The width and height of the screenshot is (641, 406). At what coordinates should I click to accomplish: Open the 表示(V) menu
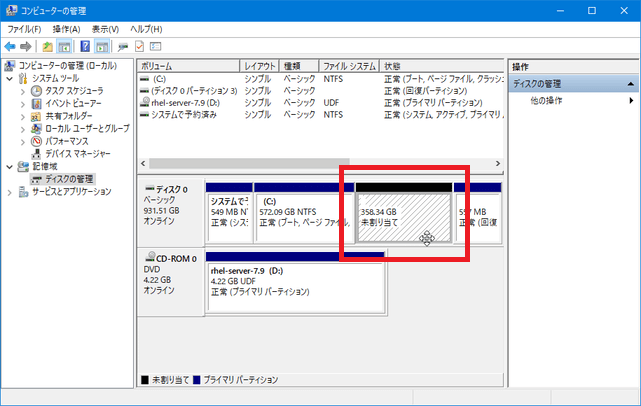[106, 29]
